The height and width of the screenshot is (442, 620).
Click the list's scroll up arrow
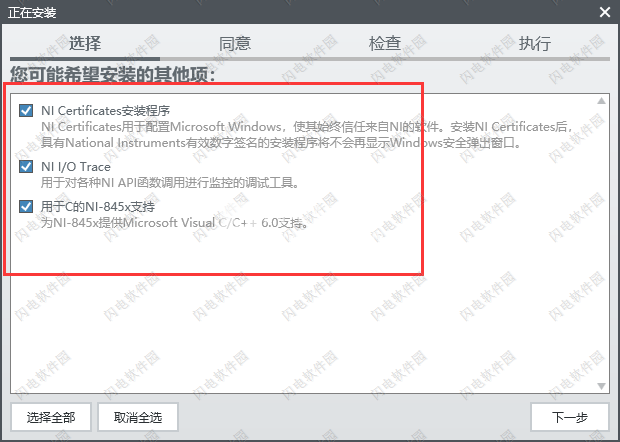[601, 100]
